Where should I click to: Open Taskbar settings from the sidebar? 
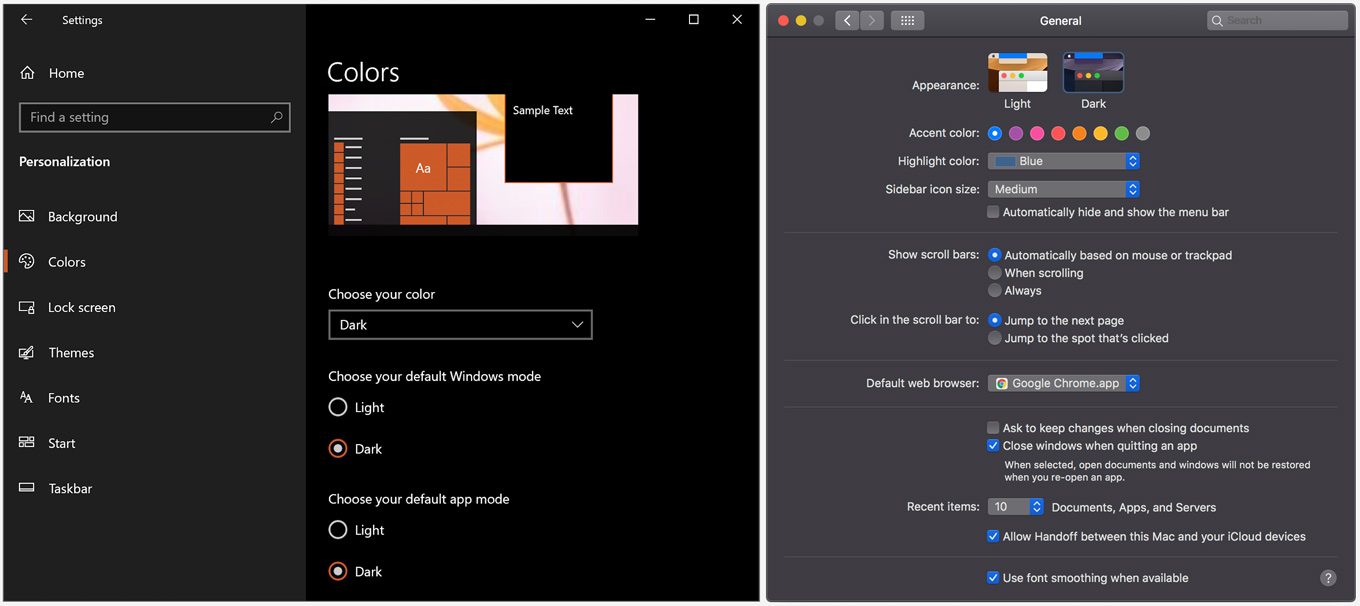(69, 488)
